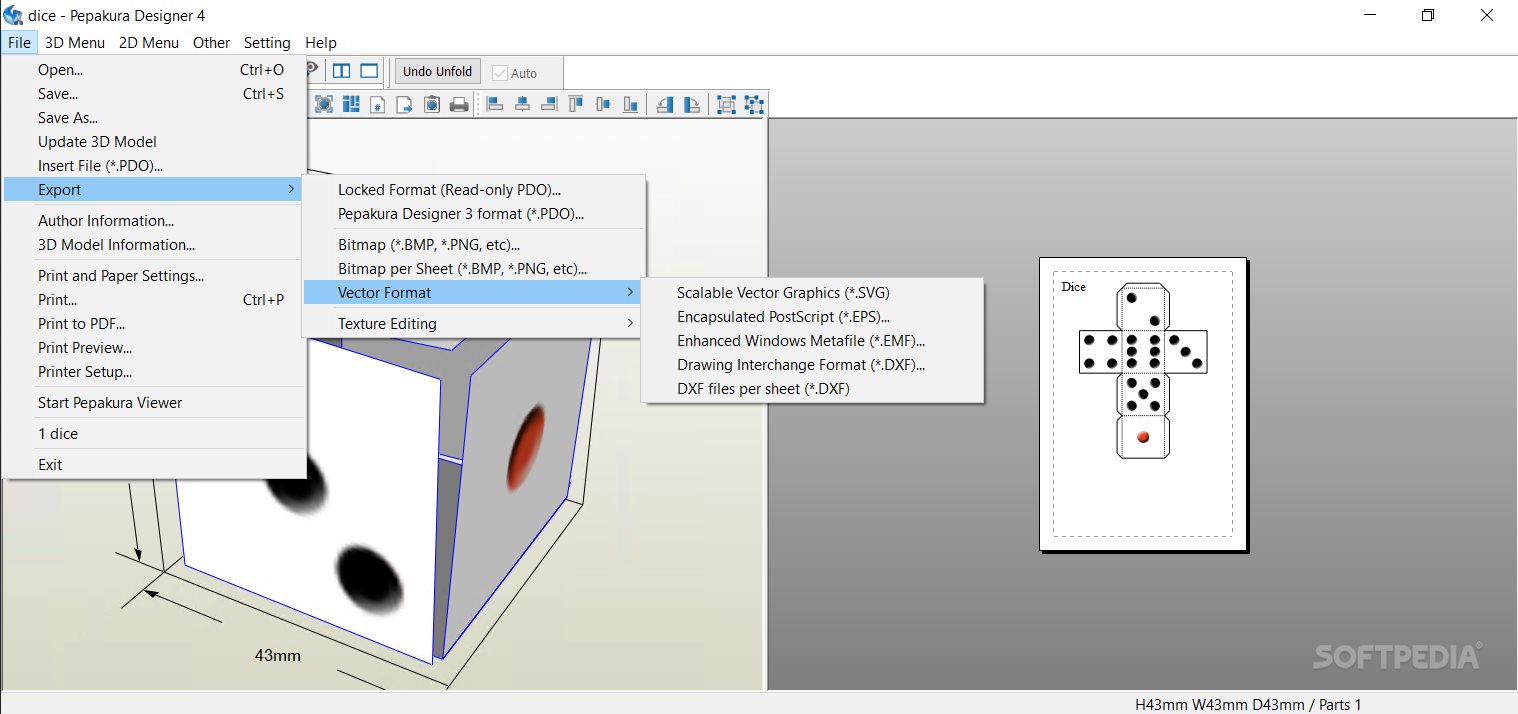This screenshot has width=1518, height=714.
Task: Expand the Vector Format submenu arrow
Action: [x=630, y=292]
